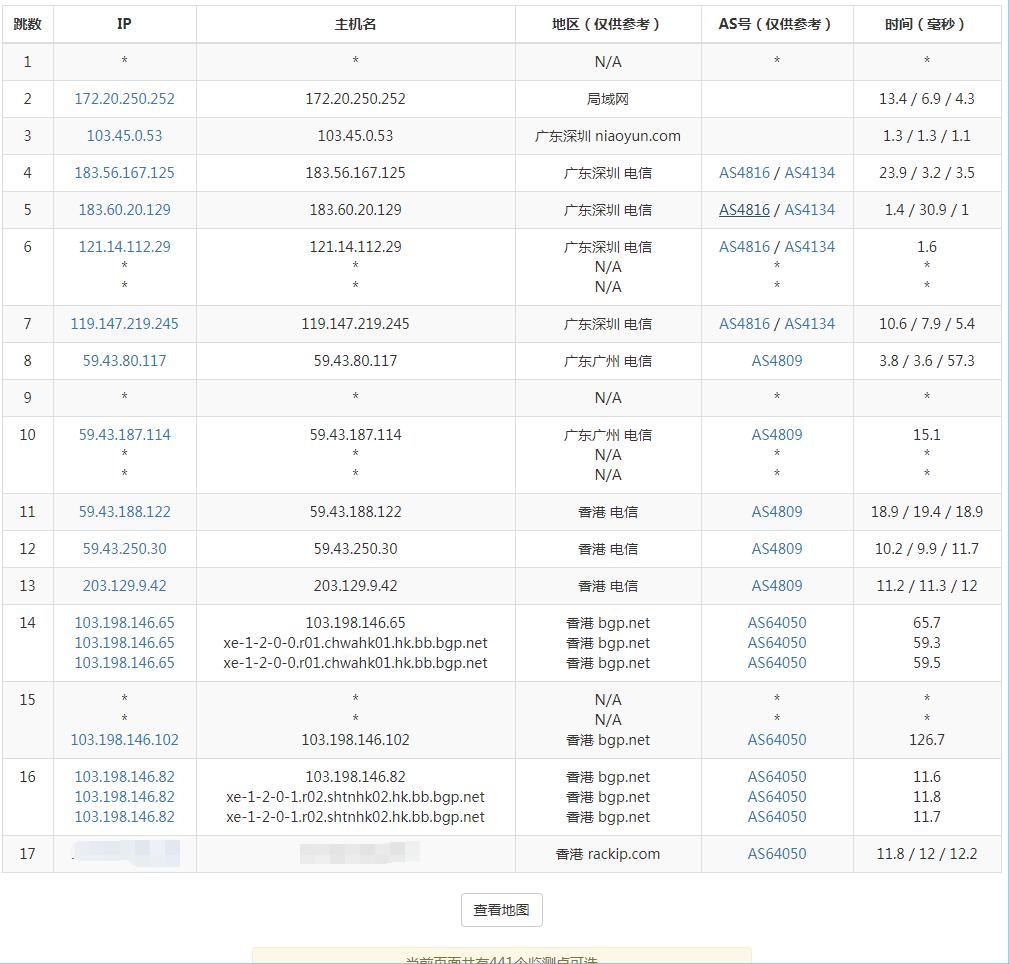1009x964 pixels.
Task: Click IP link 203.129.9.42 at hop 13
Action: tap(124, 586)
